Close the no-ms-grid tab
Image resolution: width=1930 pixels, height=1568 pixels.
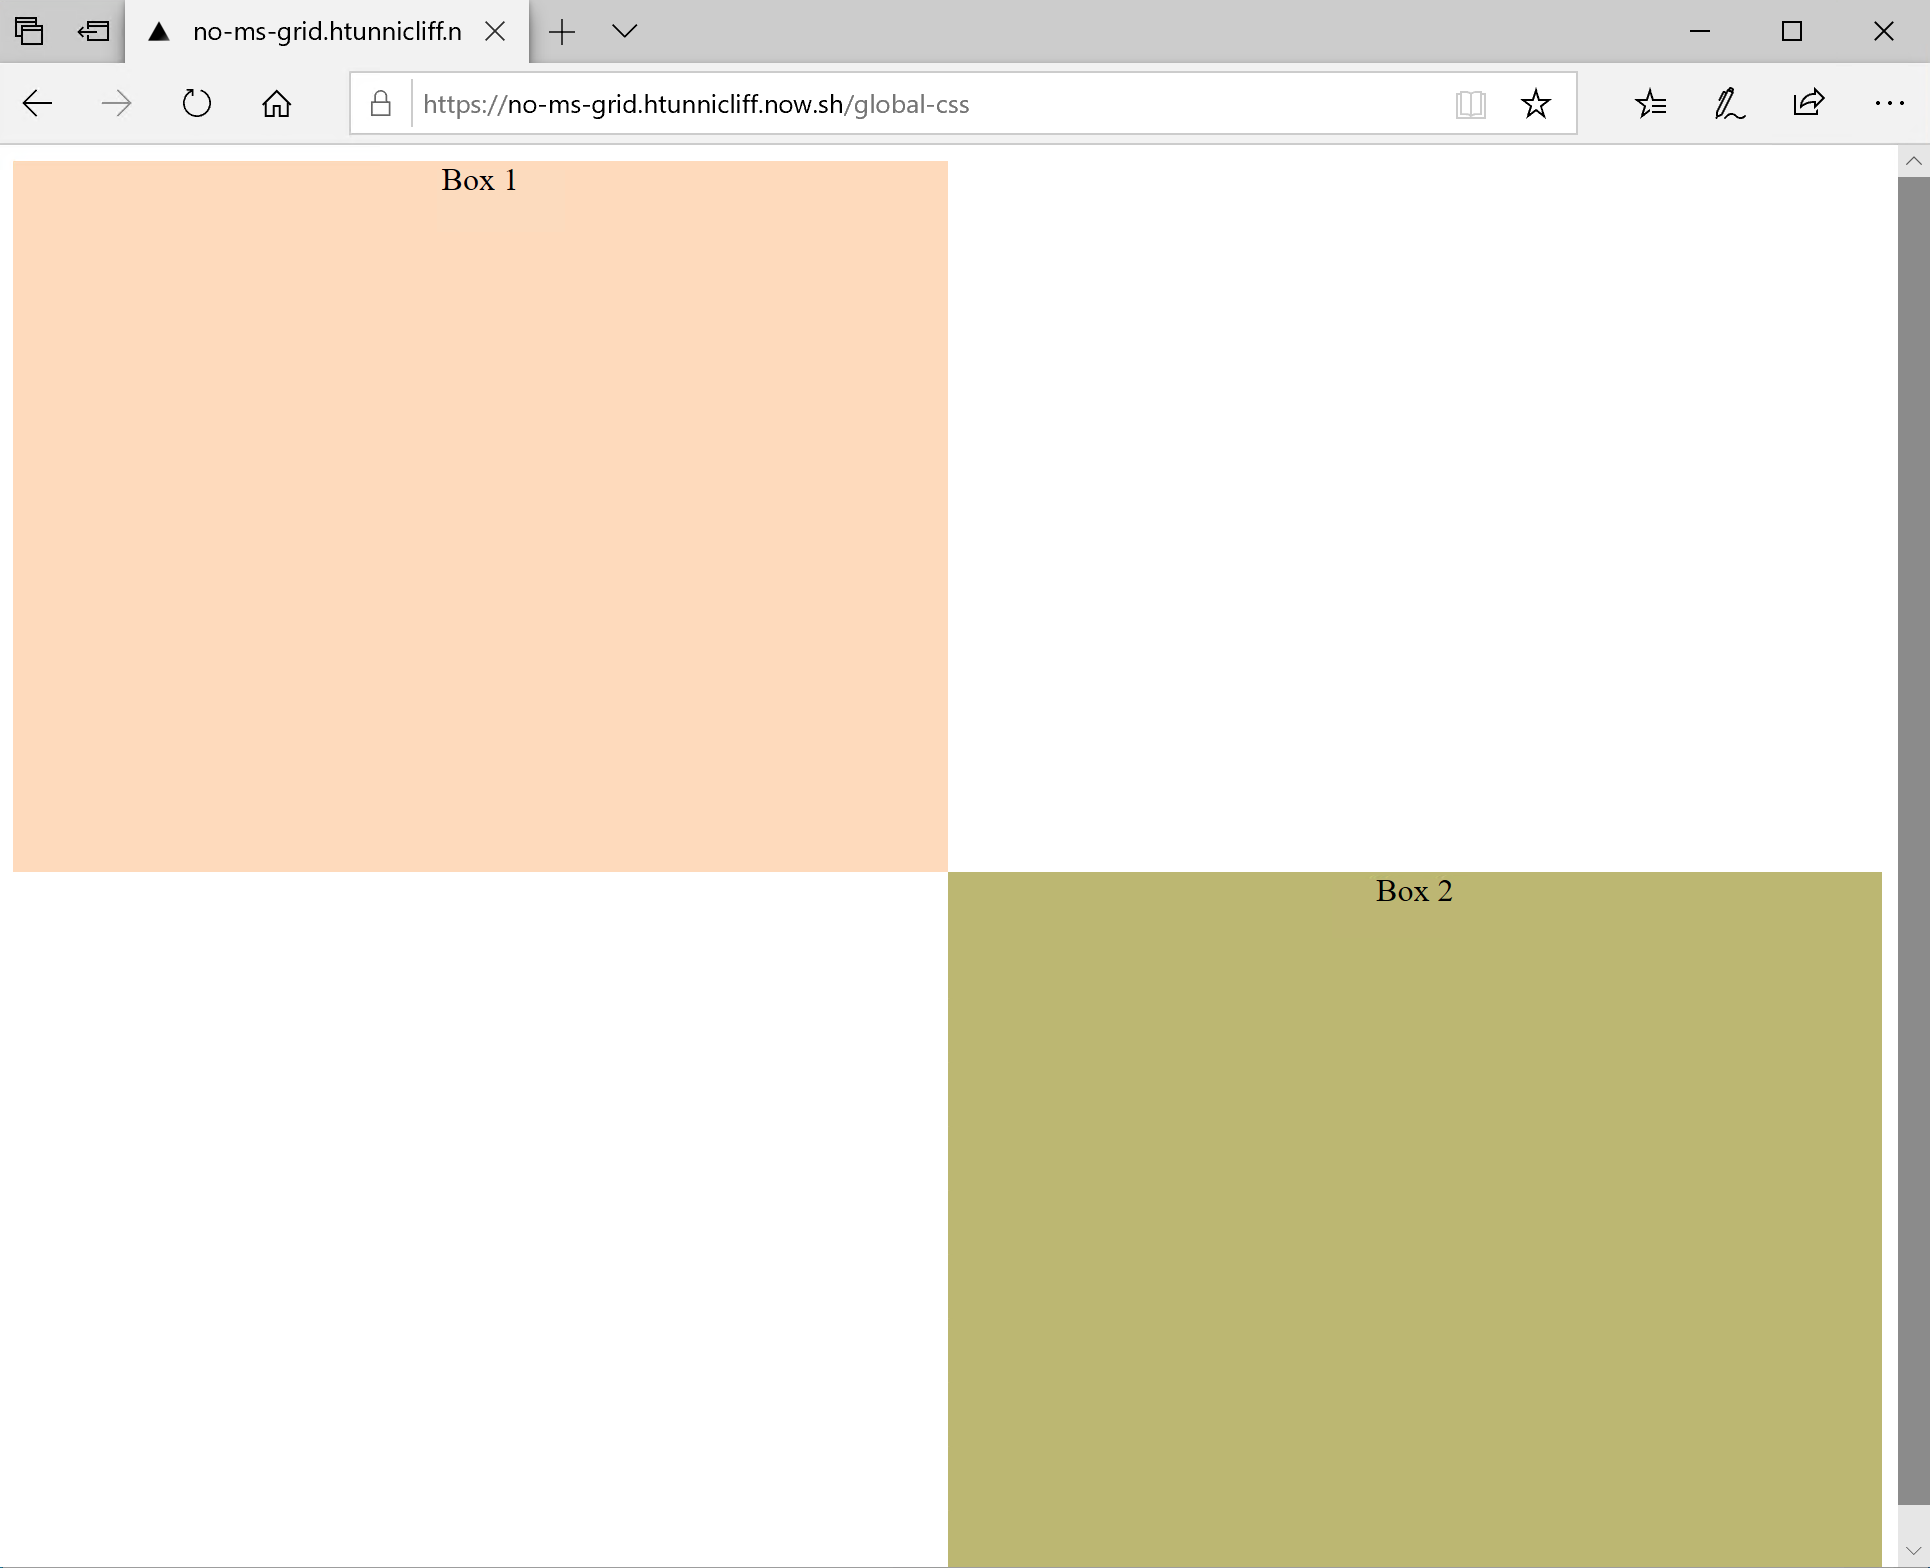(495, 31)
